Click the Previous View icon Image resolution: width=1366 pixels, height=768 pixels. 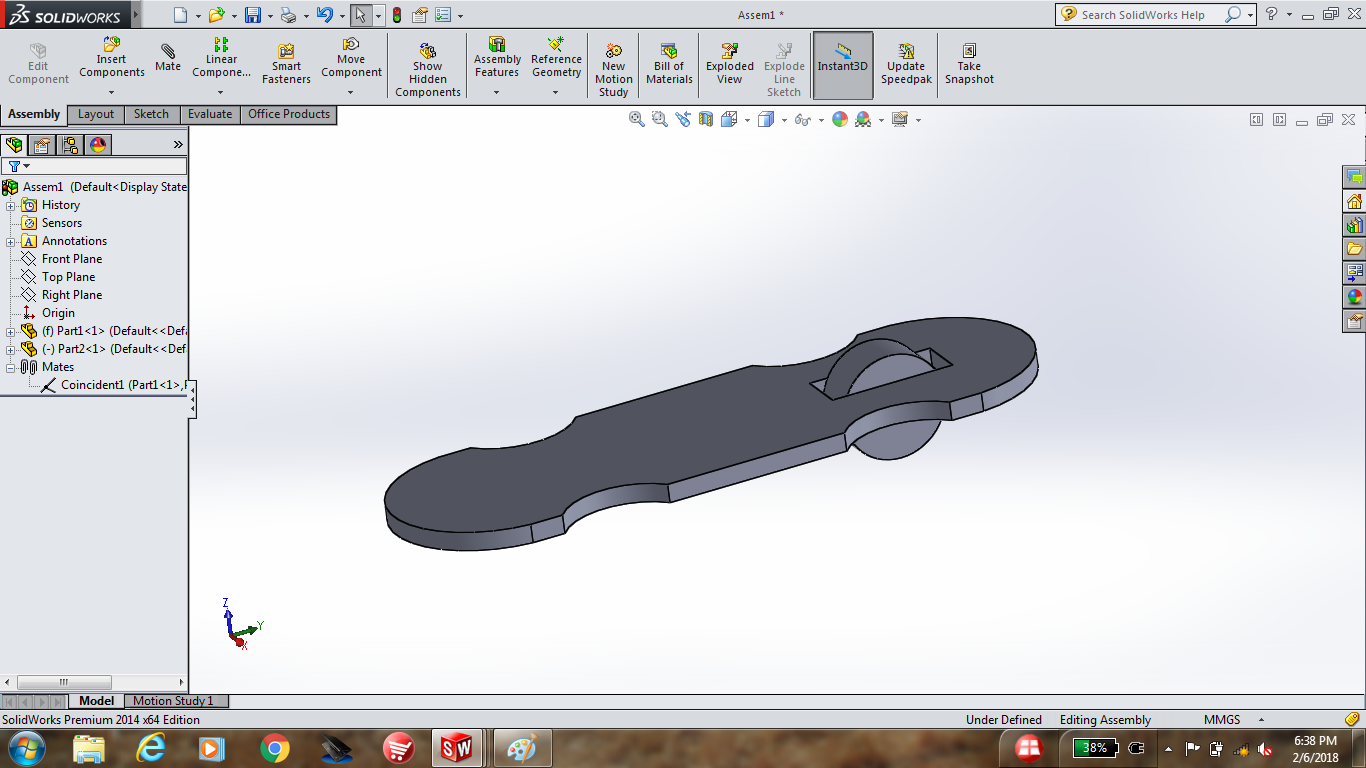point(683,119)
